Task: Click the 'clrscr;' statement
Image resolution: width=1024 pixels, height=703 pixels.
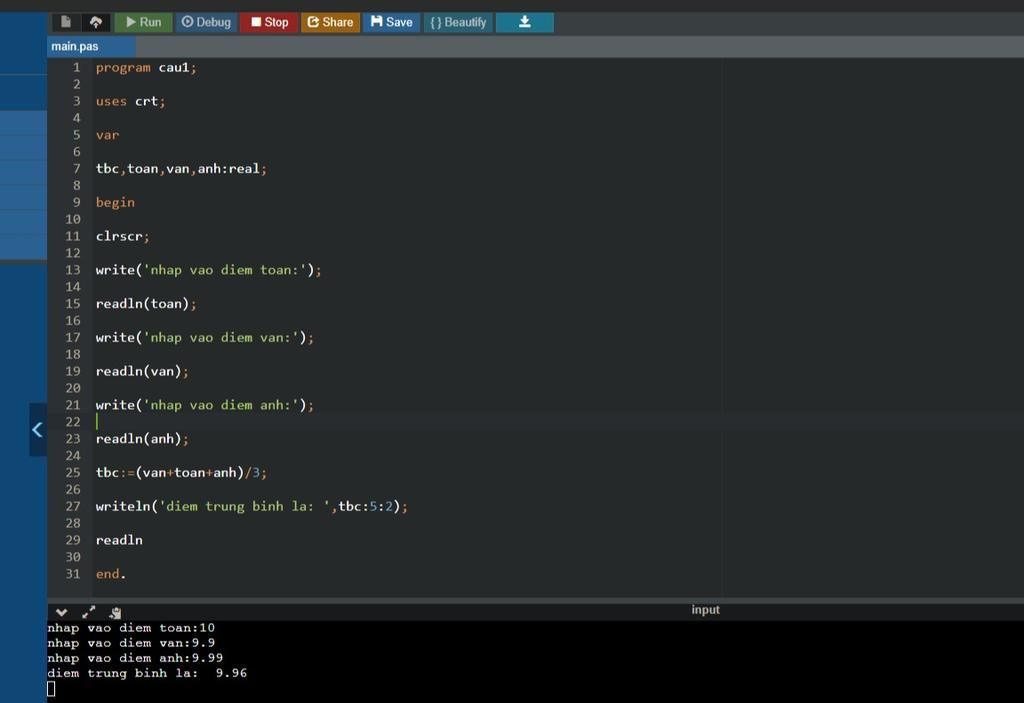Action: (x=123, y=237)
